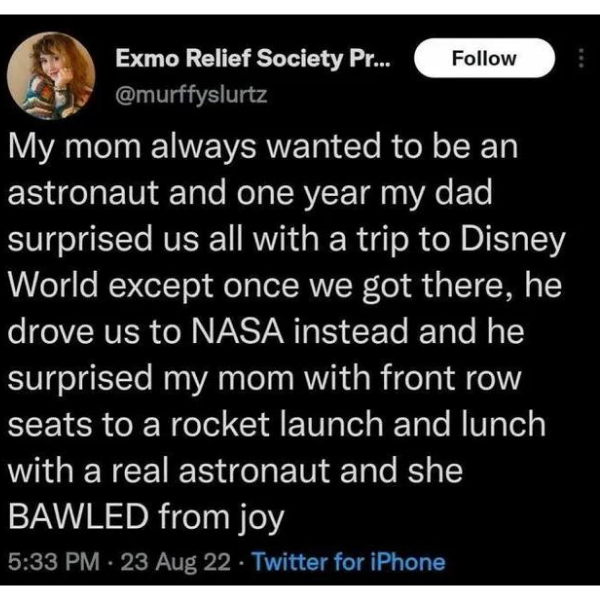Click the words 'drove us to'
The width and height of the screenshot is (600, 600).
point(94,331)
